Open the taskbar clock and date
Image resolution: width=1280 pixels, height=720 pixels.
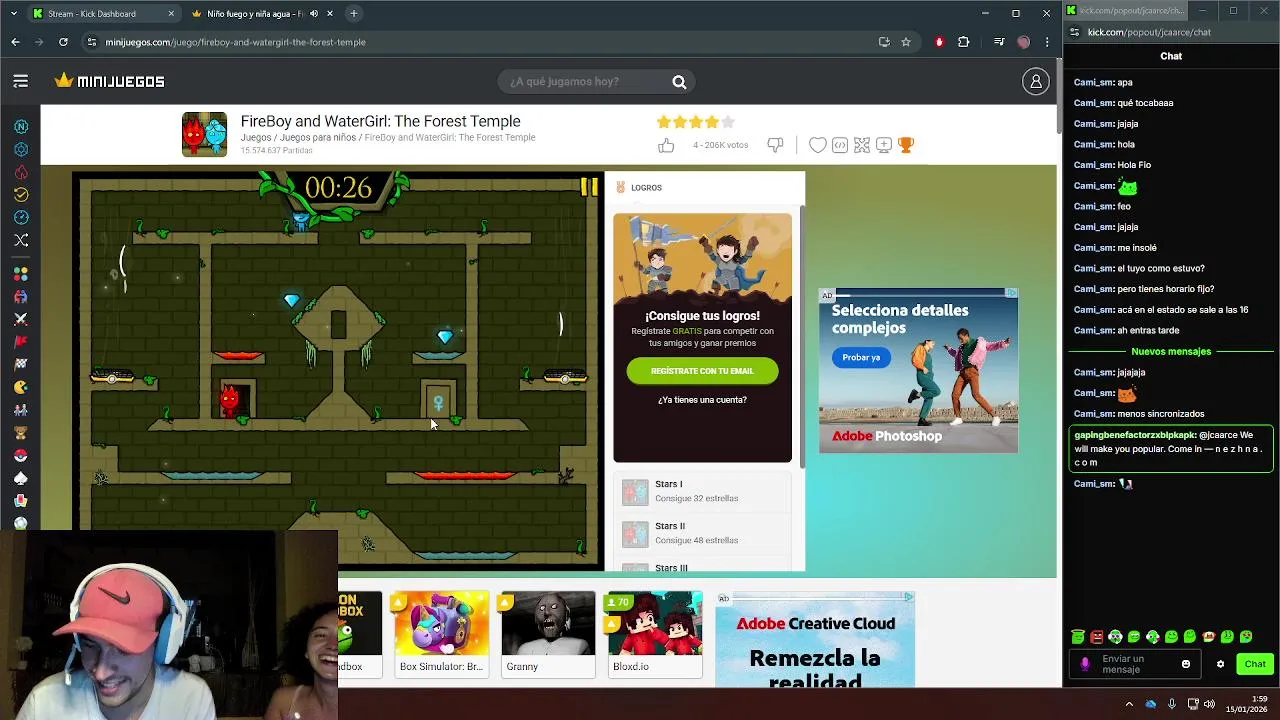[x=1247, y=704]
